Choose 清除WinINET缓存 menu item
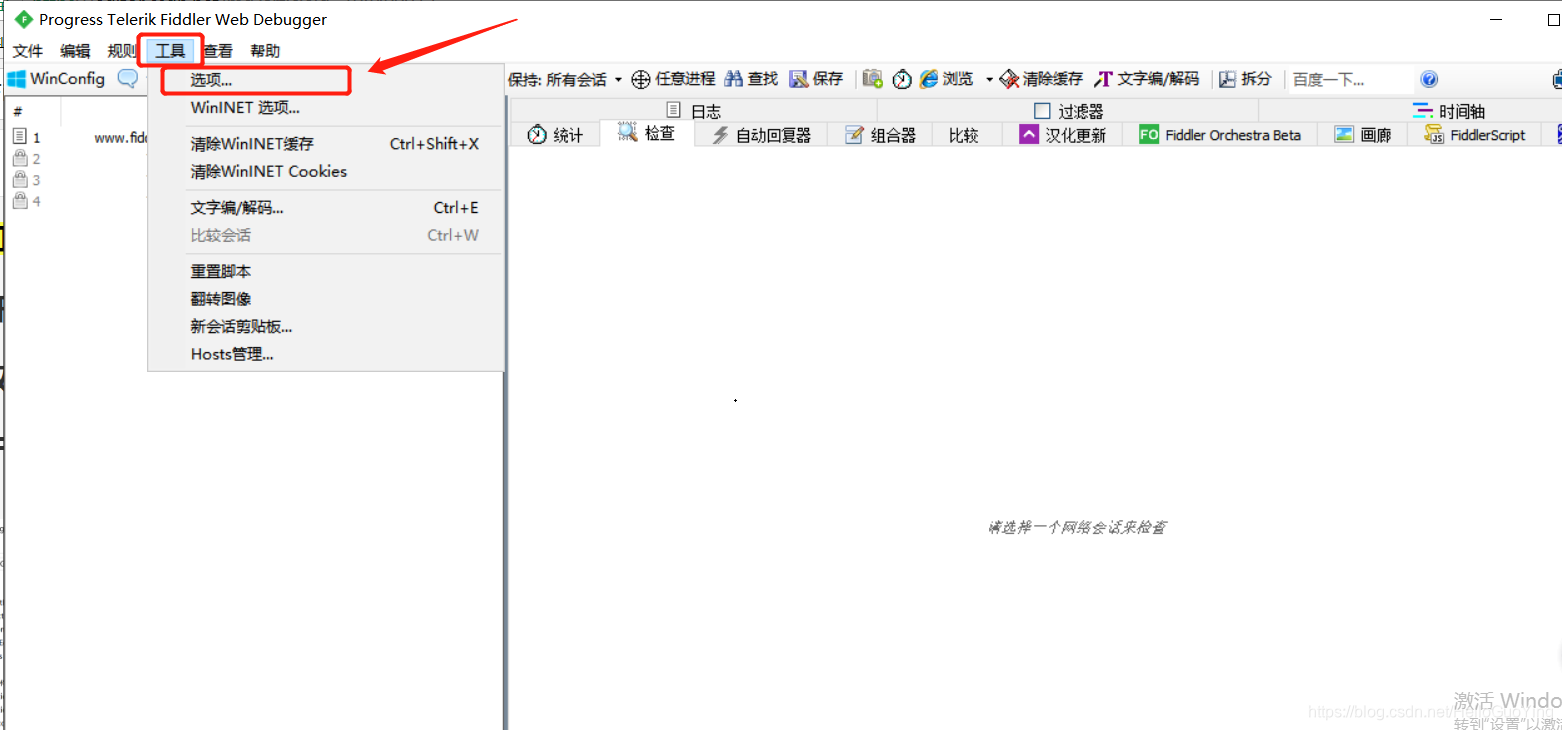This screenshot has width=1562, height=730. pos(326,144)
